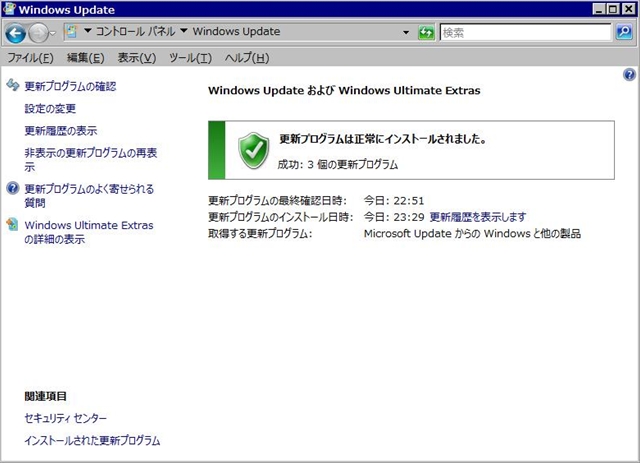Click the search magnifier button
Image resolution: width=640 pixels, height=463 pixels.
pos(624,32)
